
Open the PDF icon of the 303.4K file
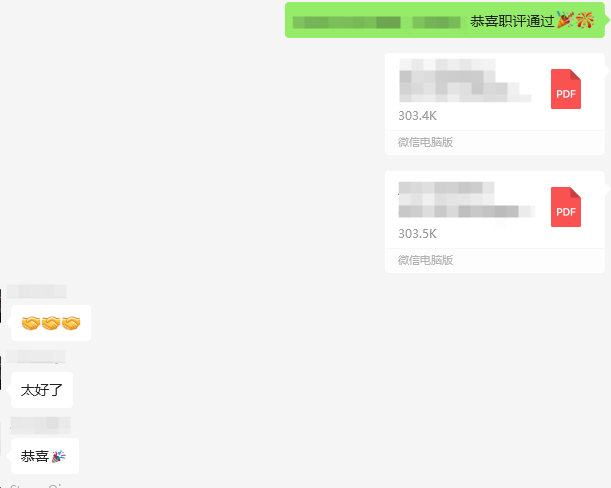click(566, 89)
